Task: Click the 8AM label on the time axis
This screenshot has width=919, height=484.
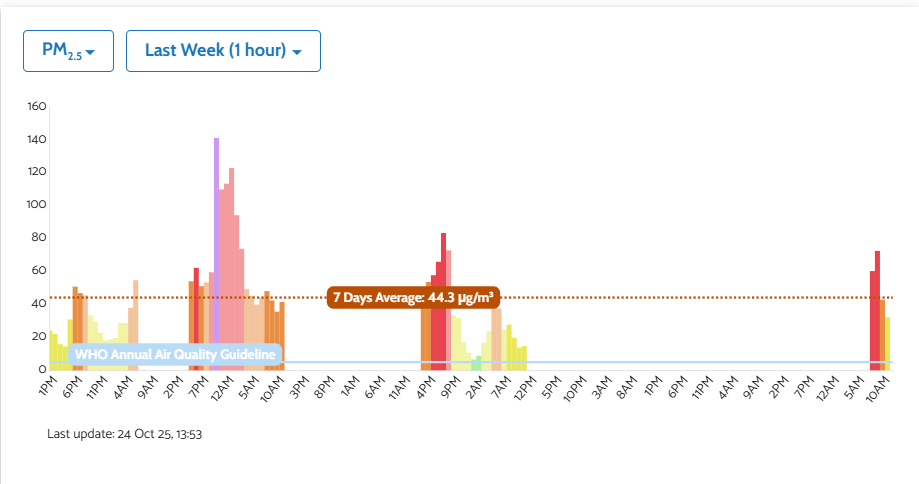Action: point(626,387)
